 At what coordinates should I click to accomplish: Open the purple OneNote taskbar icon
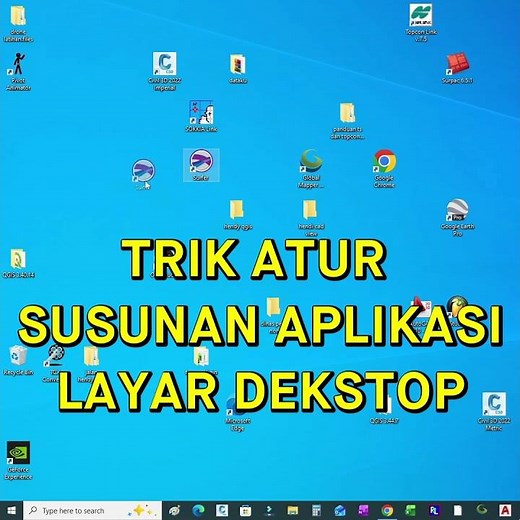click(x=363, y=510)
